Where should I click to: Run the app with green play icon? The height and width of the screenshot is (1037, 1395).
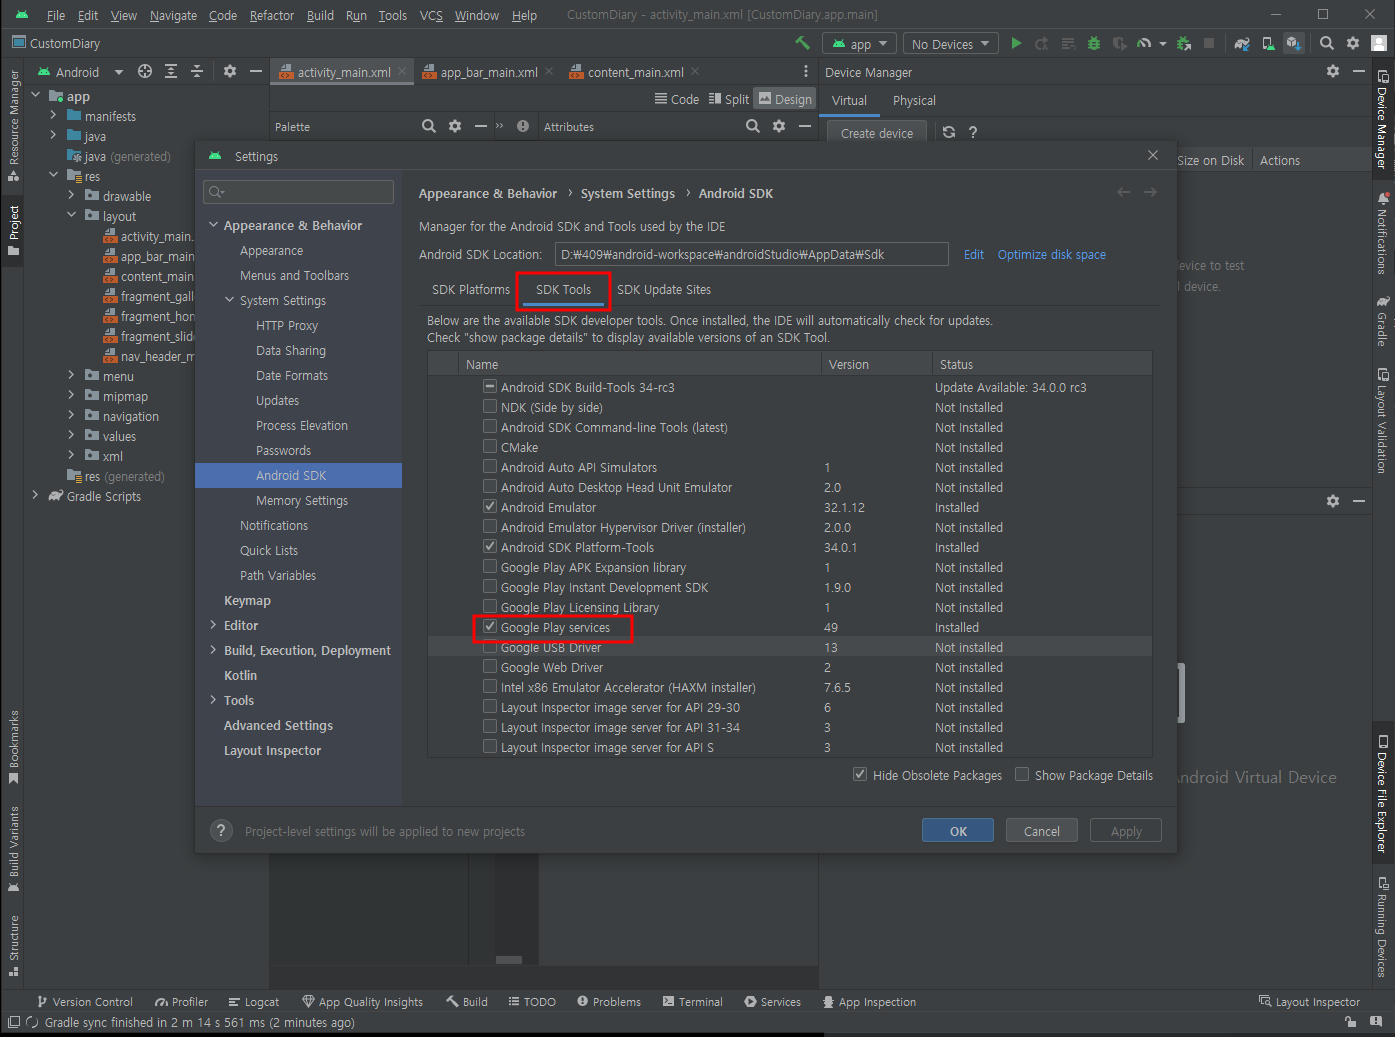click(x=1016, y=43)
